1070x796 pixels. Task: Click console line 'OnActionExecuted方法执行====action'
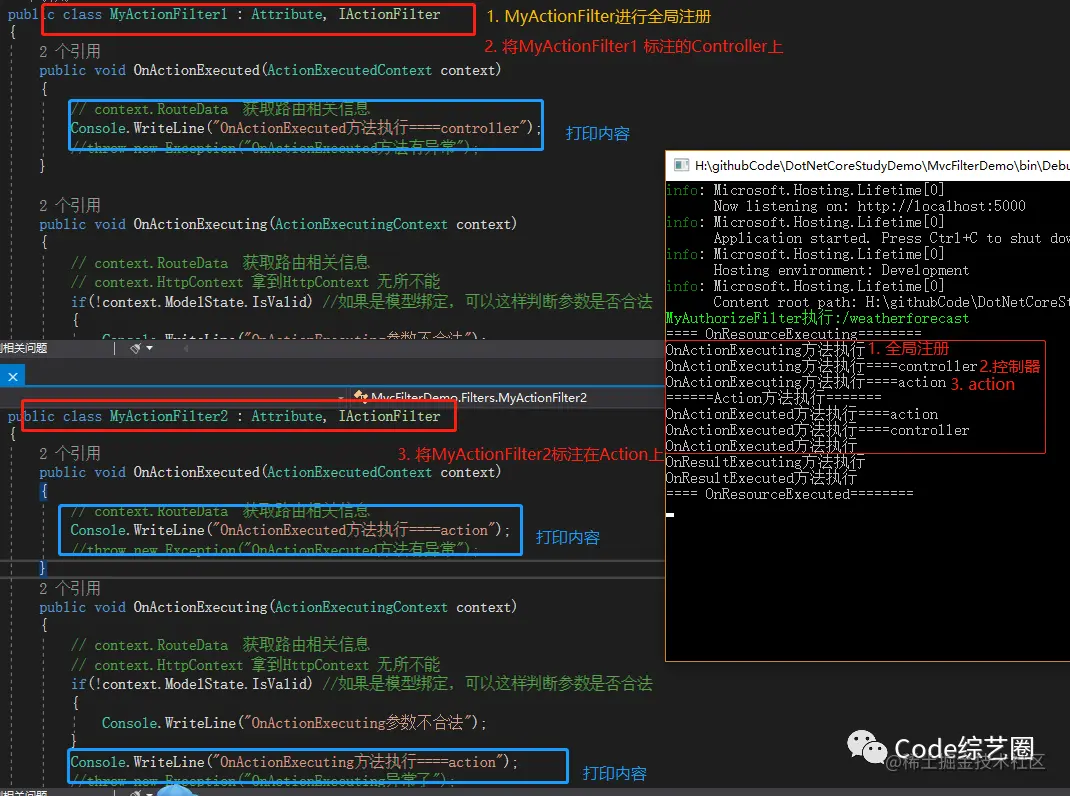[801, 414]
